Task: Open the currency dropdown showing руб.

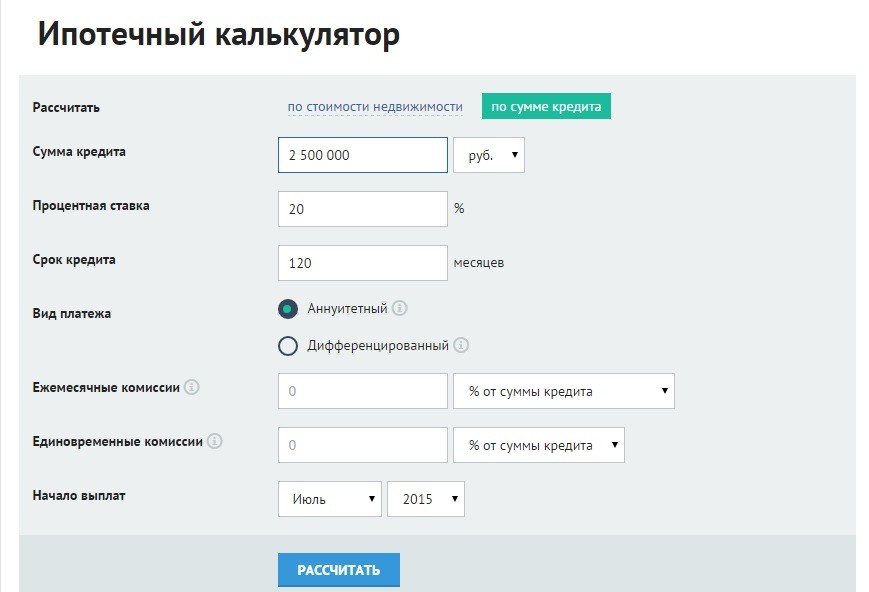Action: [x=489, y=154]
